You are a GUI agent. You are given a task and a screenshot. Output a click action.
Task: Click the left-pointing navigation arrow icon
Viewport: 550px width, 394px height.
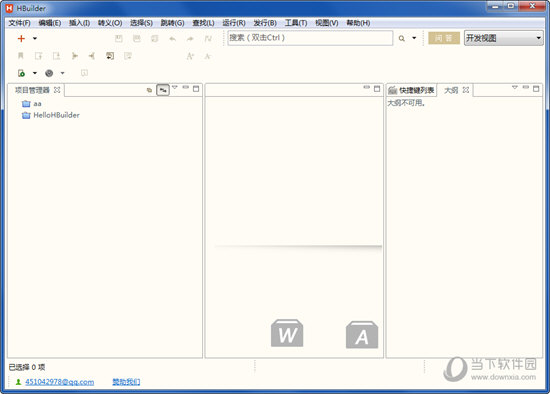pos(92,56)
